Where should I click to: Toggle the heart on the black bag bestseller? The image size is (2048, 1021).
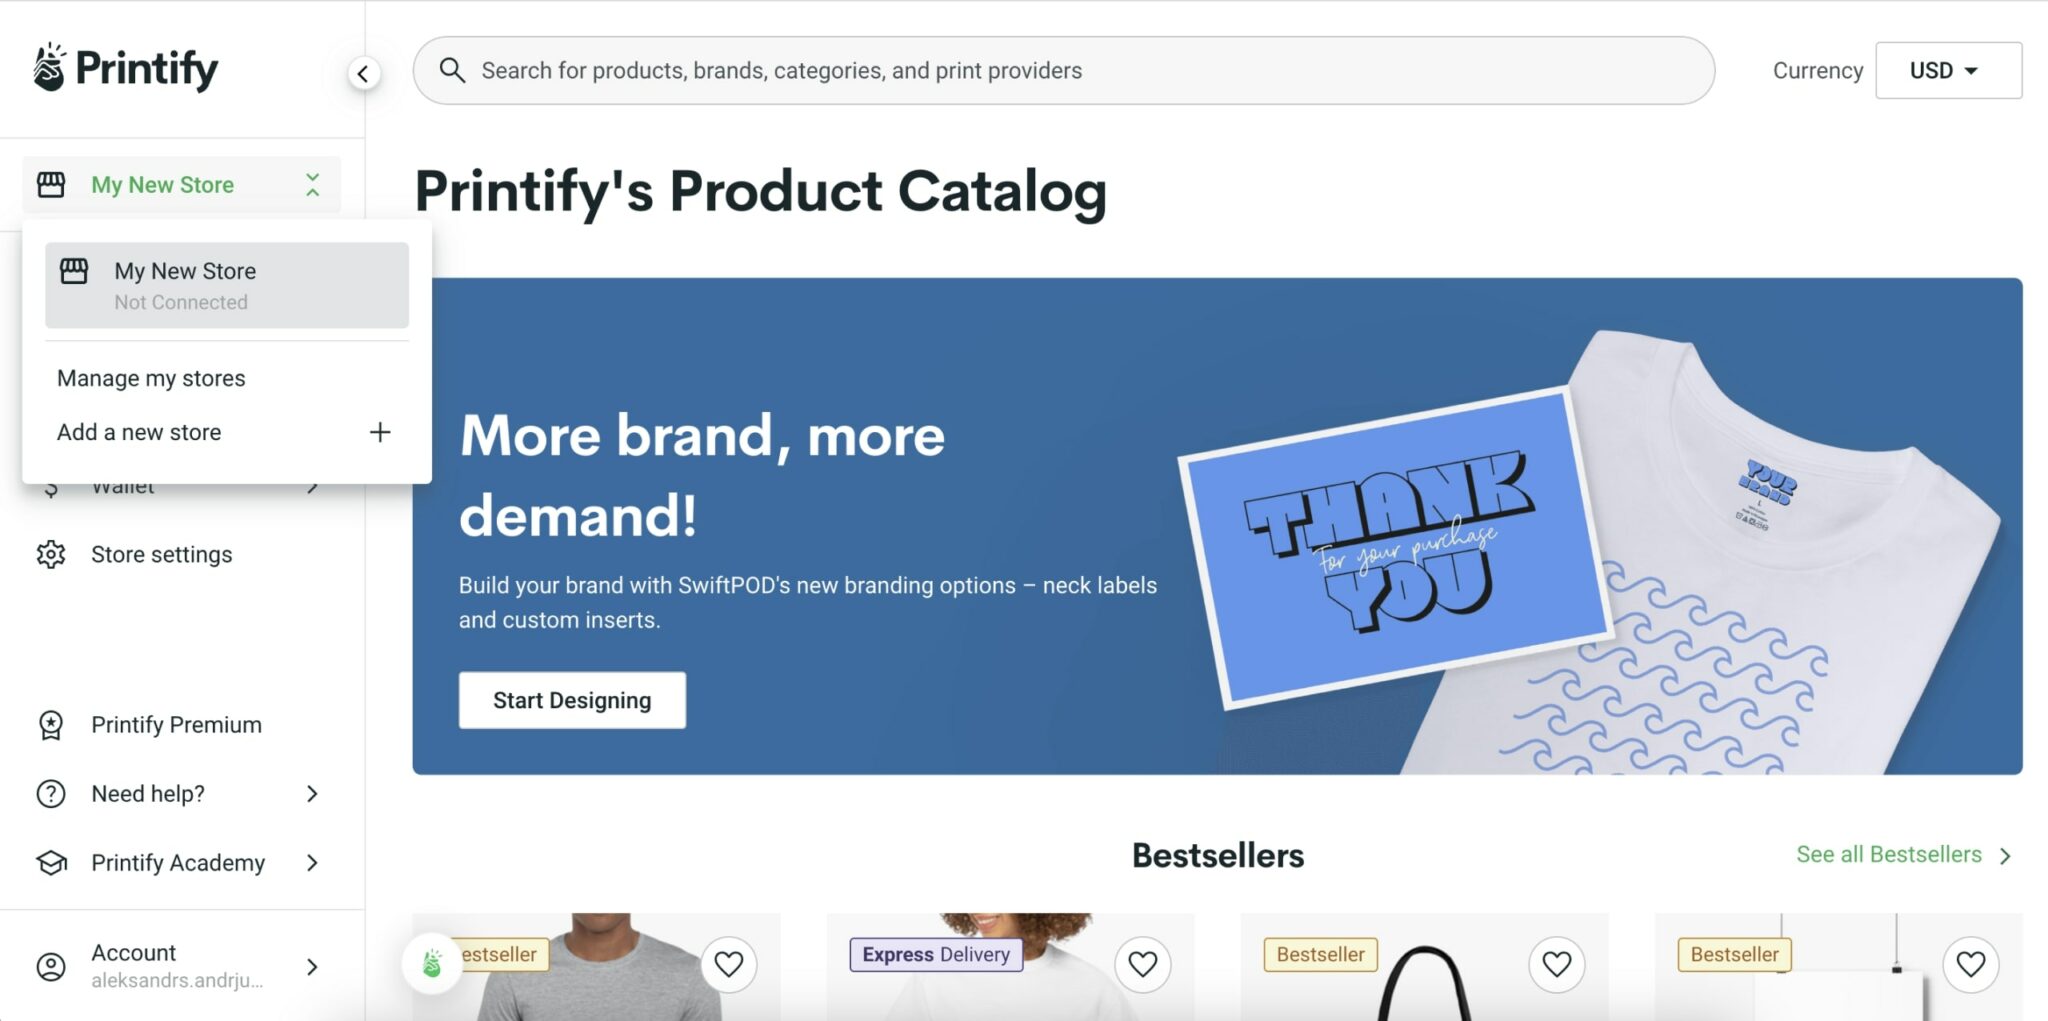click(x=1557, y=964)
